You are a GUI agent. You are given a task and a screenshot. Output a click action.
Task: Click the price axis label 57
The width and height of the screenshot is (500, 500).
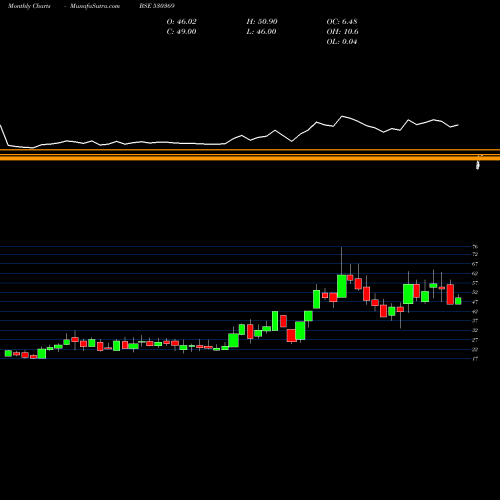point(475,283)
